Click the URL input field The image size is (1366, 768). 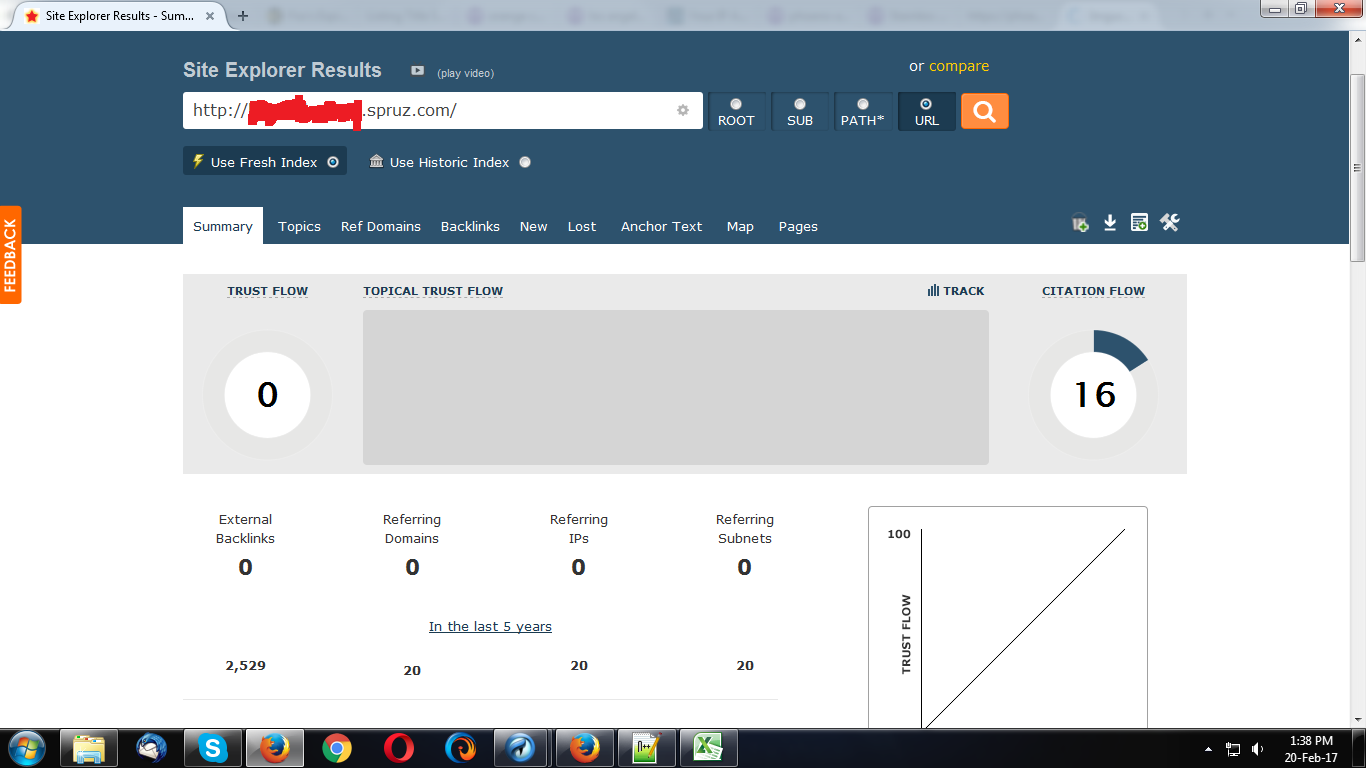[x=443, y=111]
